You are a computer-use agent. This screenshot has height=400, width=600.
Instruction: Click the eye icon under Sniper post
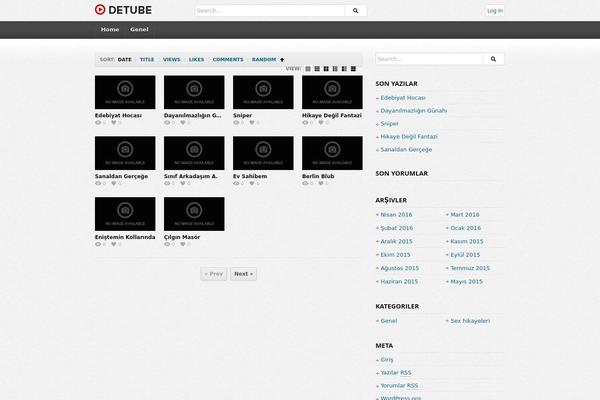click(x=236, y=122)
